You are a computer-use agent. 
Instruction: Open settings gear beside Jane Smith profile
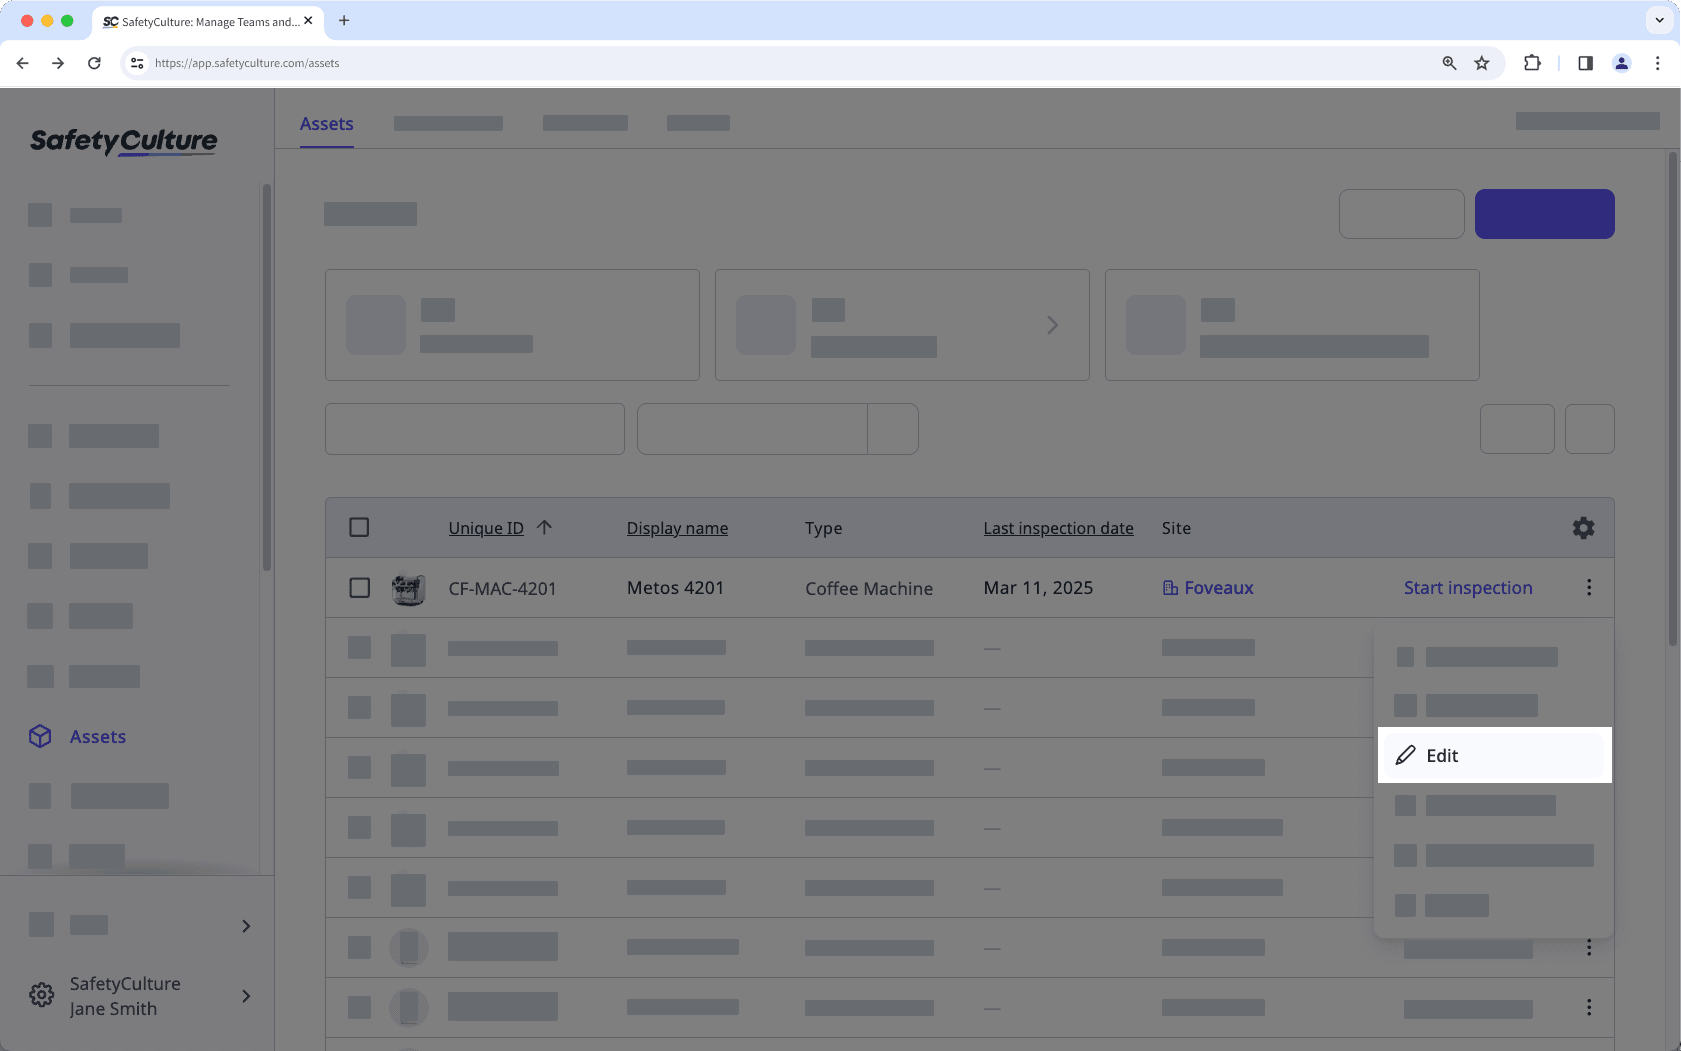pos(40,994)
